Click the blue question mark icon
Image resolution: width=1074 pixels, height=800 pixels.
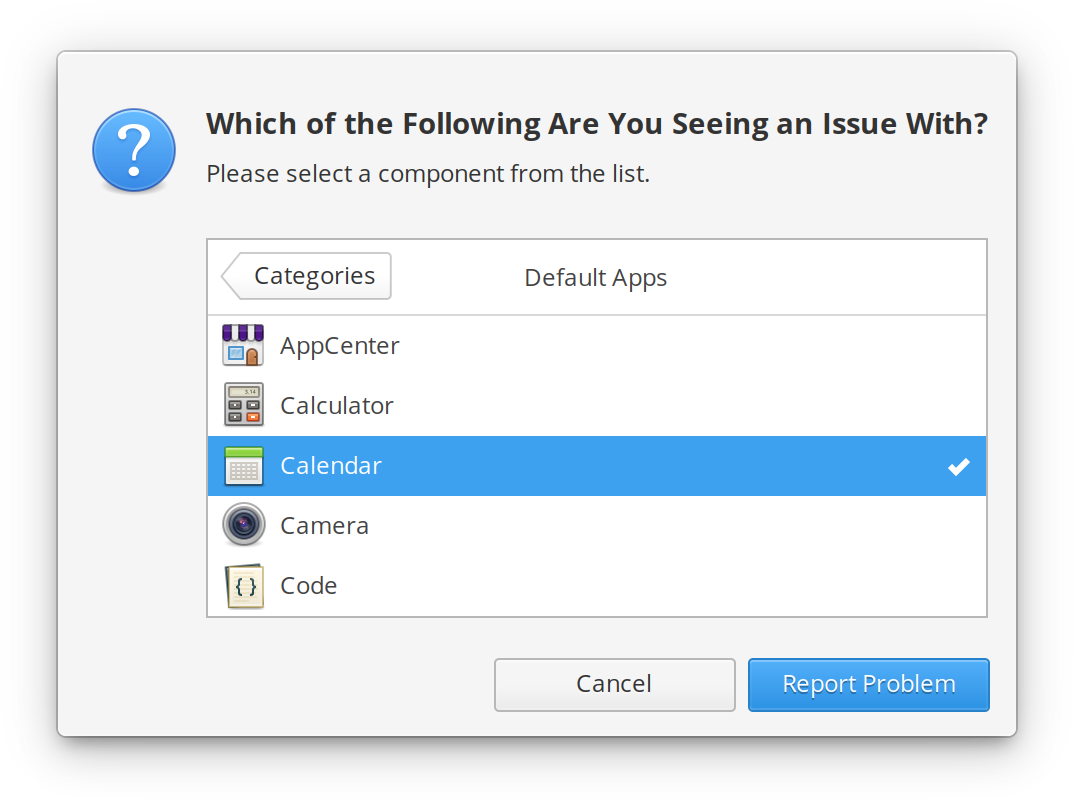pyautogui.click(x=134, y=151)
